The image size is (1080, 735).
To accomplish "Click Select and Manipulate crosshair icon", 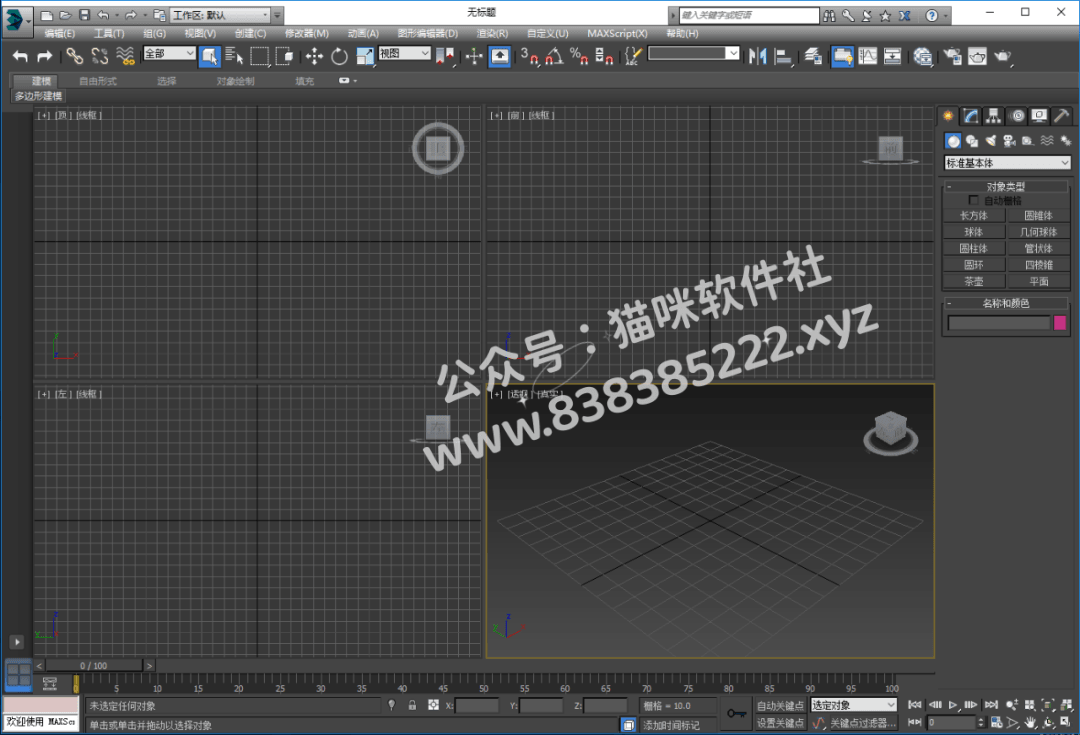I will coord(474,56).
